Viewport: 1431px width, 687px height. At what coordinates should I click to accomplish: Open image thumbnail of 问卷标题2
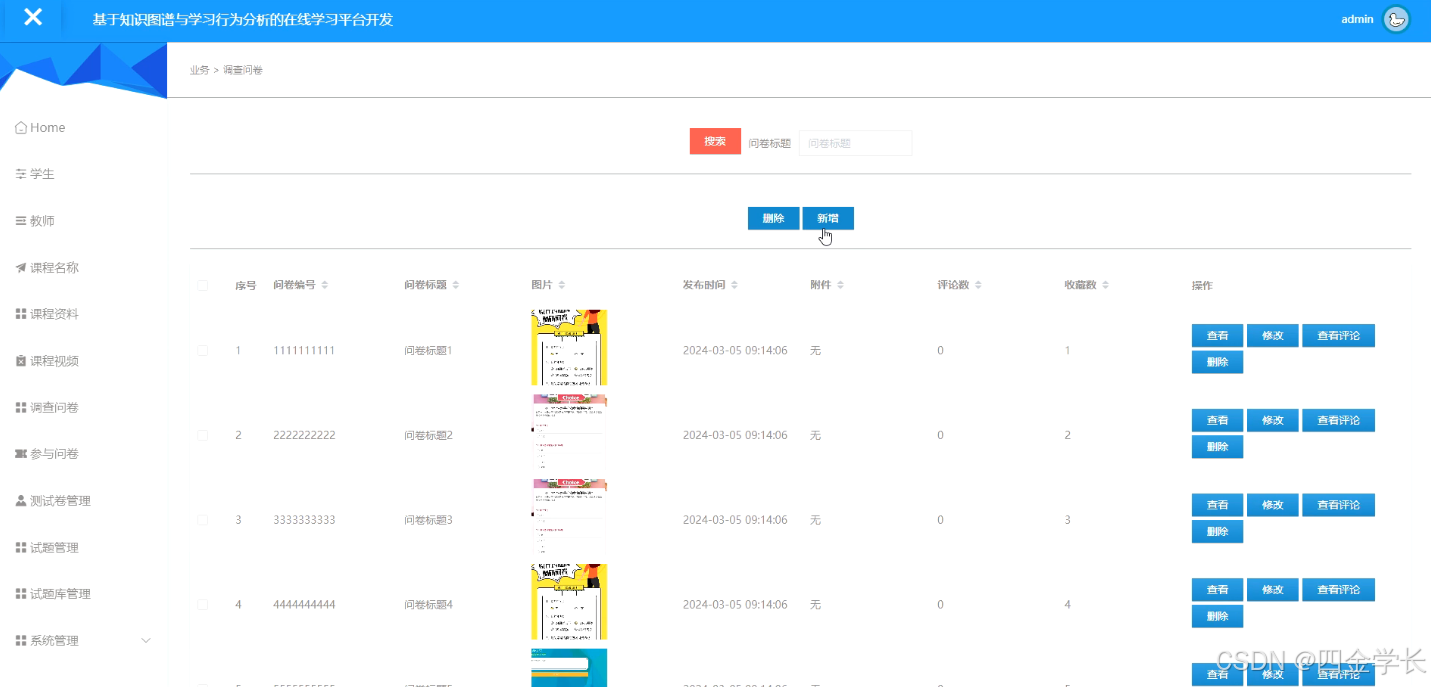569,432
